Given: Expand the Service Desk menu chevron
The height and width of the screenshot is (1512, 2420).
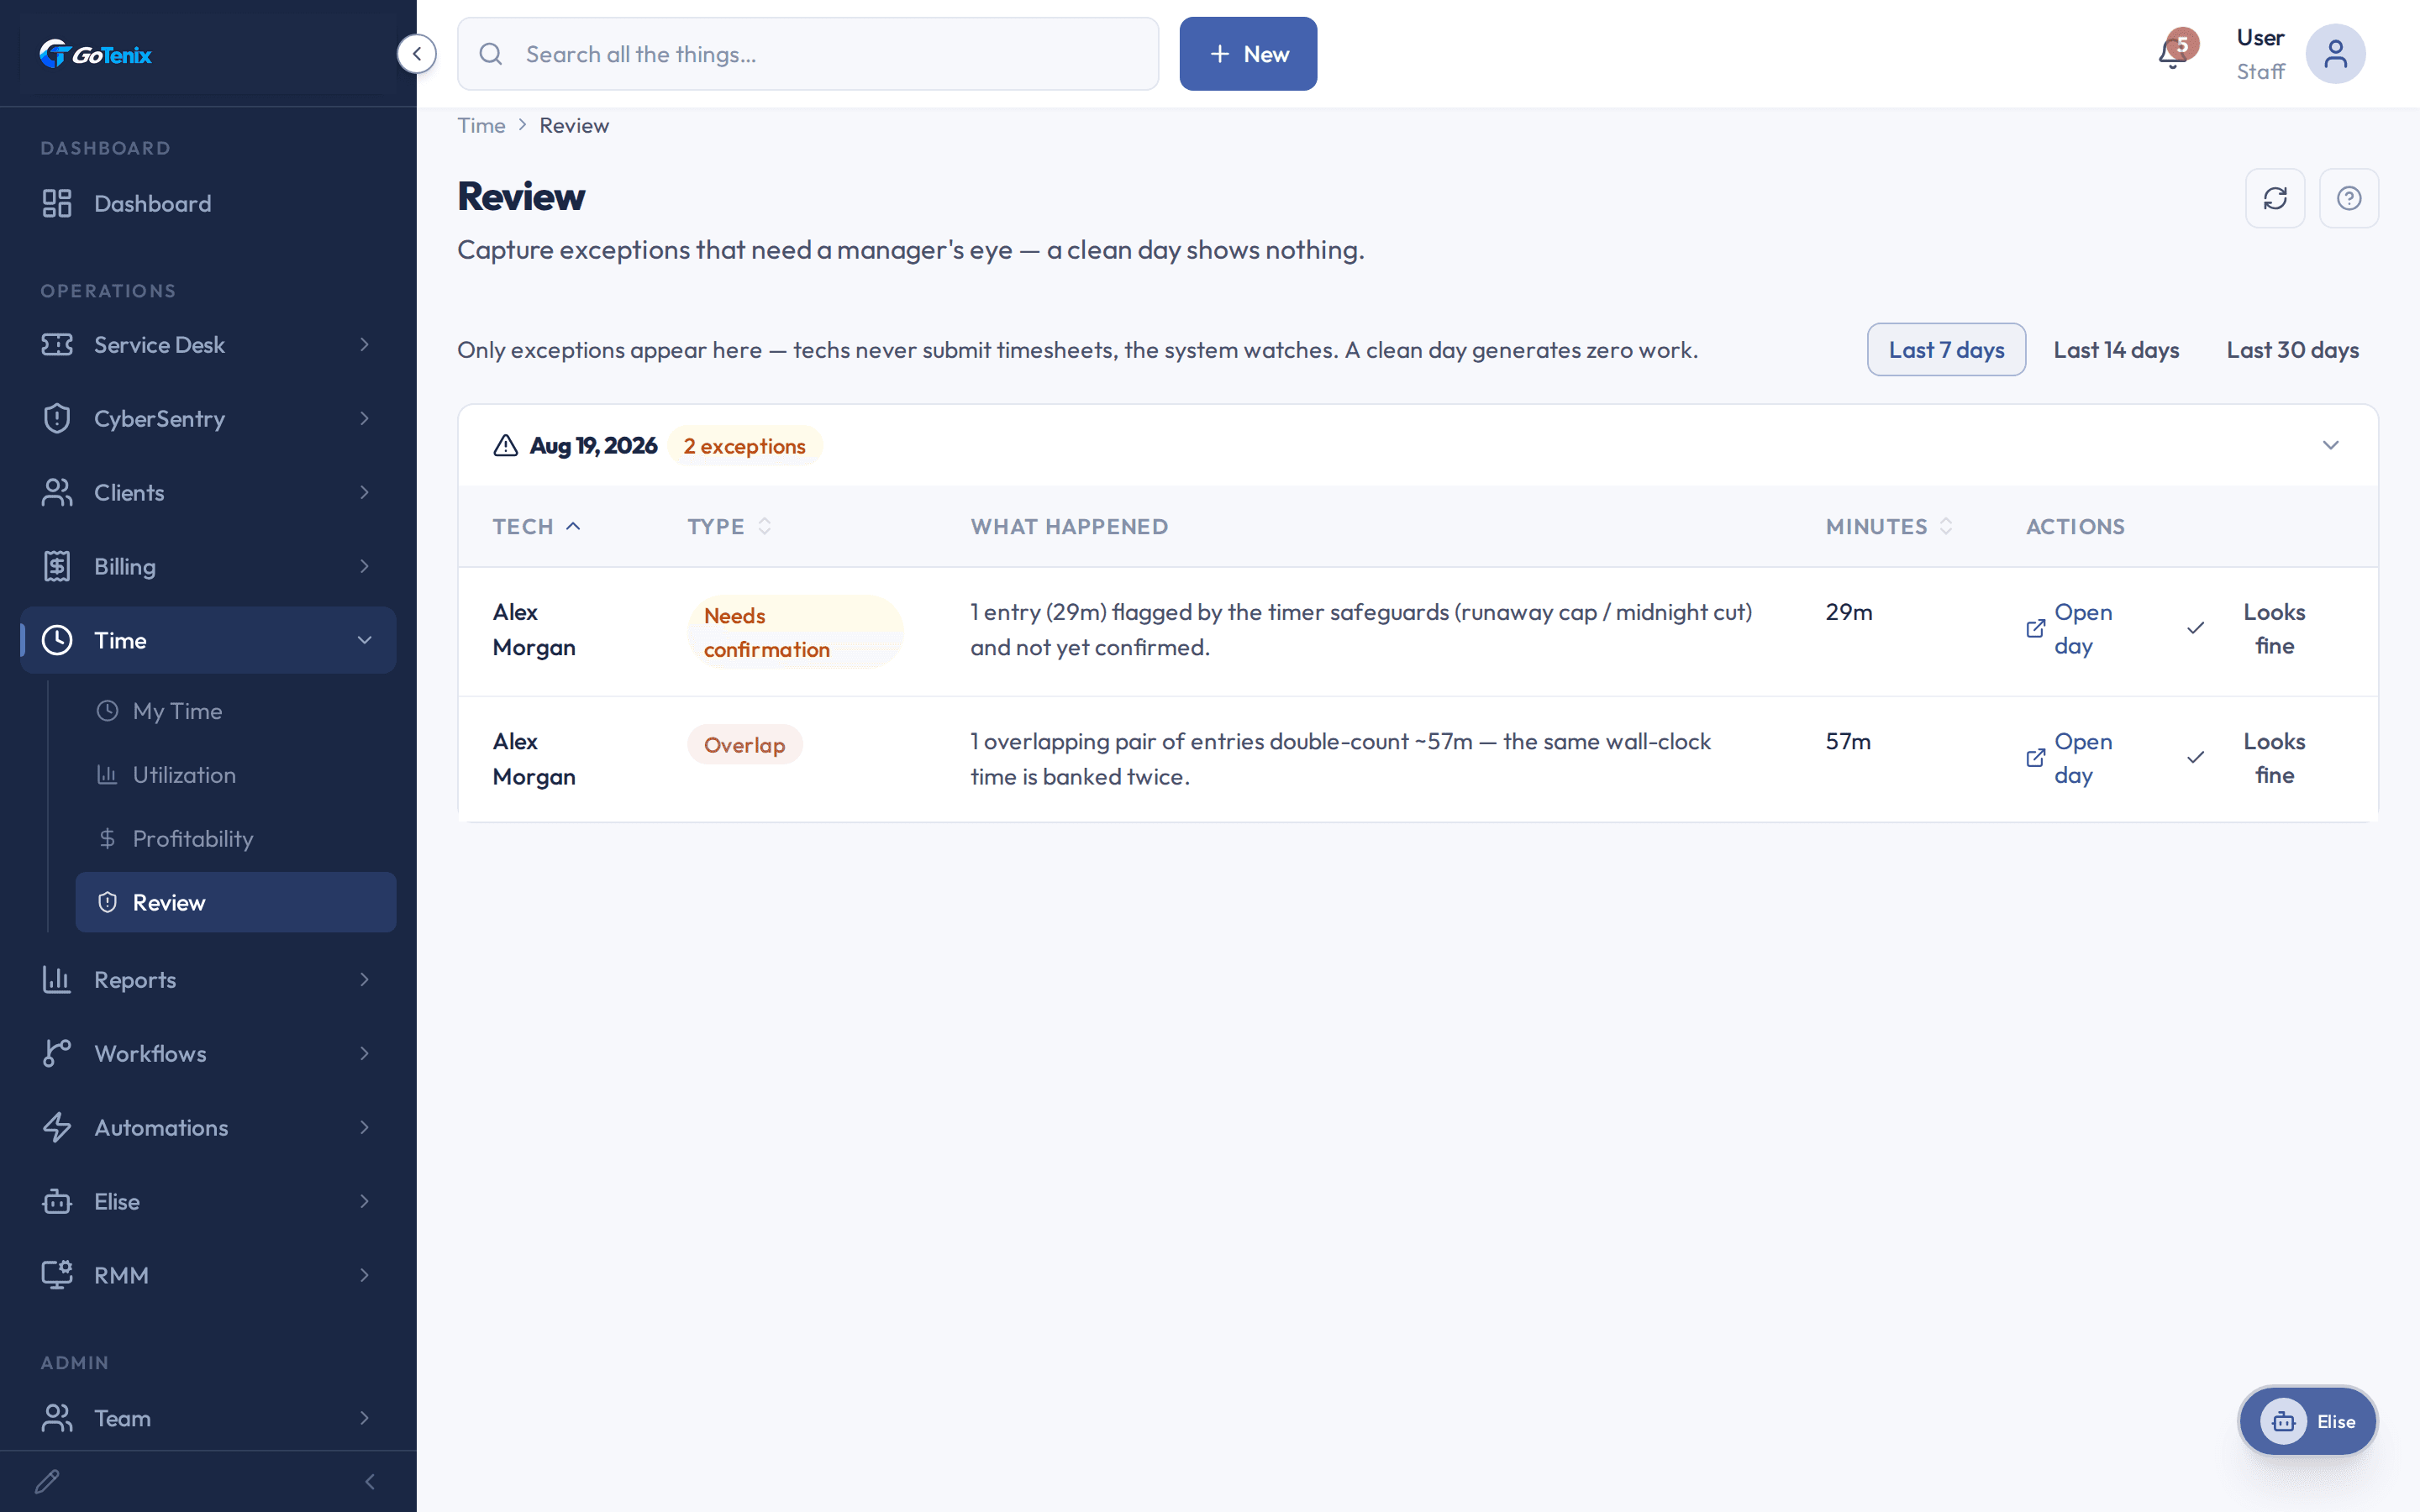Looking at the screenshot, I should click(365, 344).
